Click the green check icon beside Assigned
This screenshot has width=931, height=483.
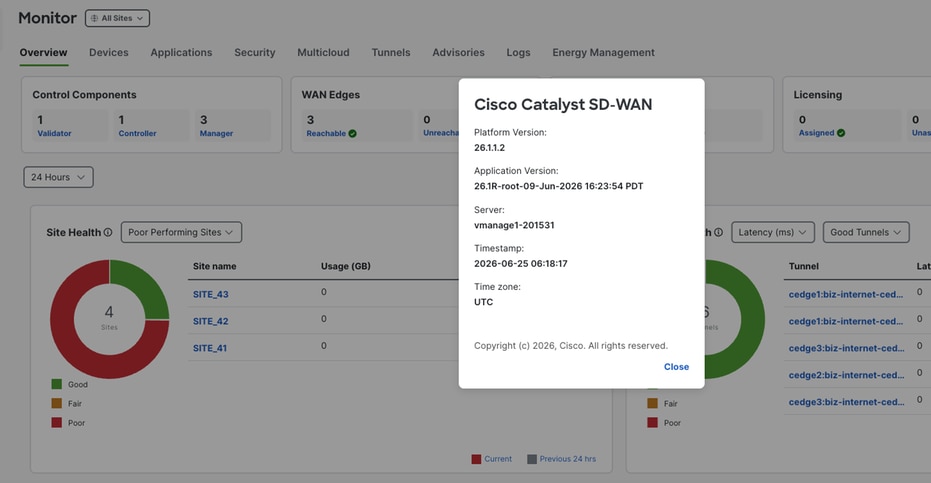coord(841,133)
